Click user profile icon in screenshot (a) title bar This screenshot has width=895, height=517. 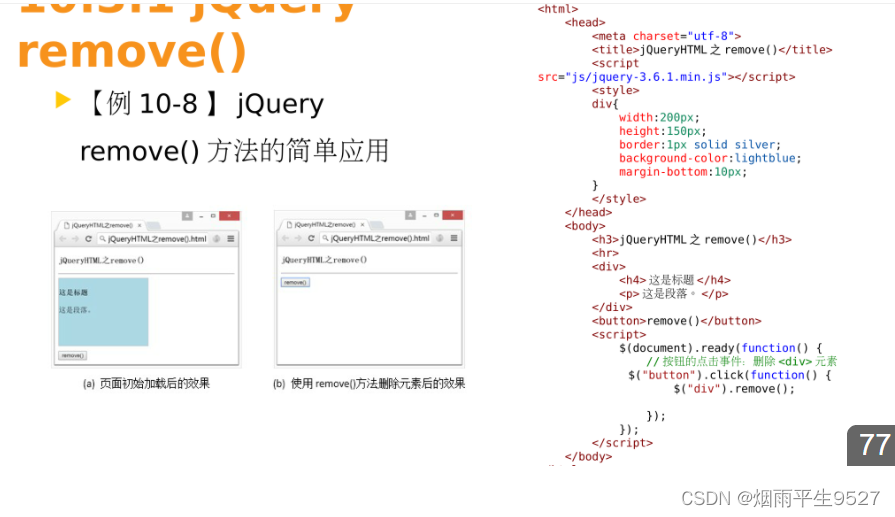[187, 216]
